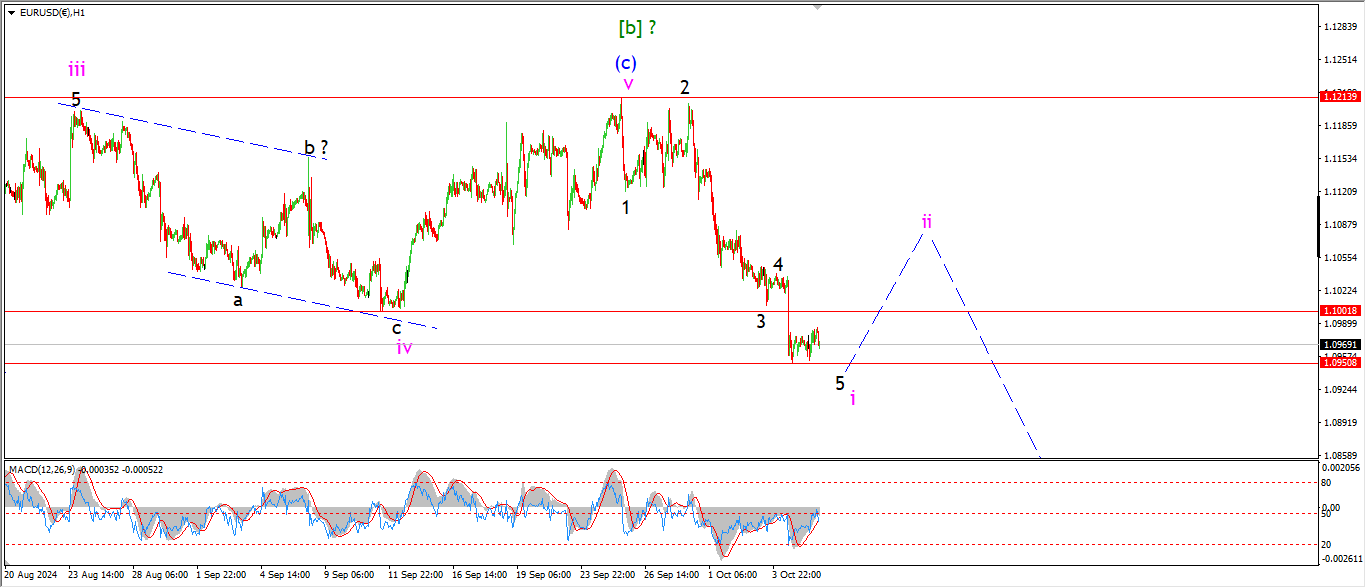Select the red 1.10018 price level label
This screenshot has height=588, width=1366.
[x=1339, y=312]
